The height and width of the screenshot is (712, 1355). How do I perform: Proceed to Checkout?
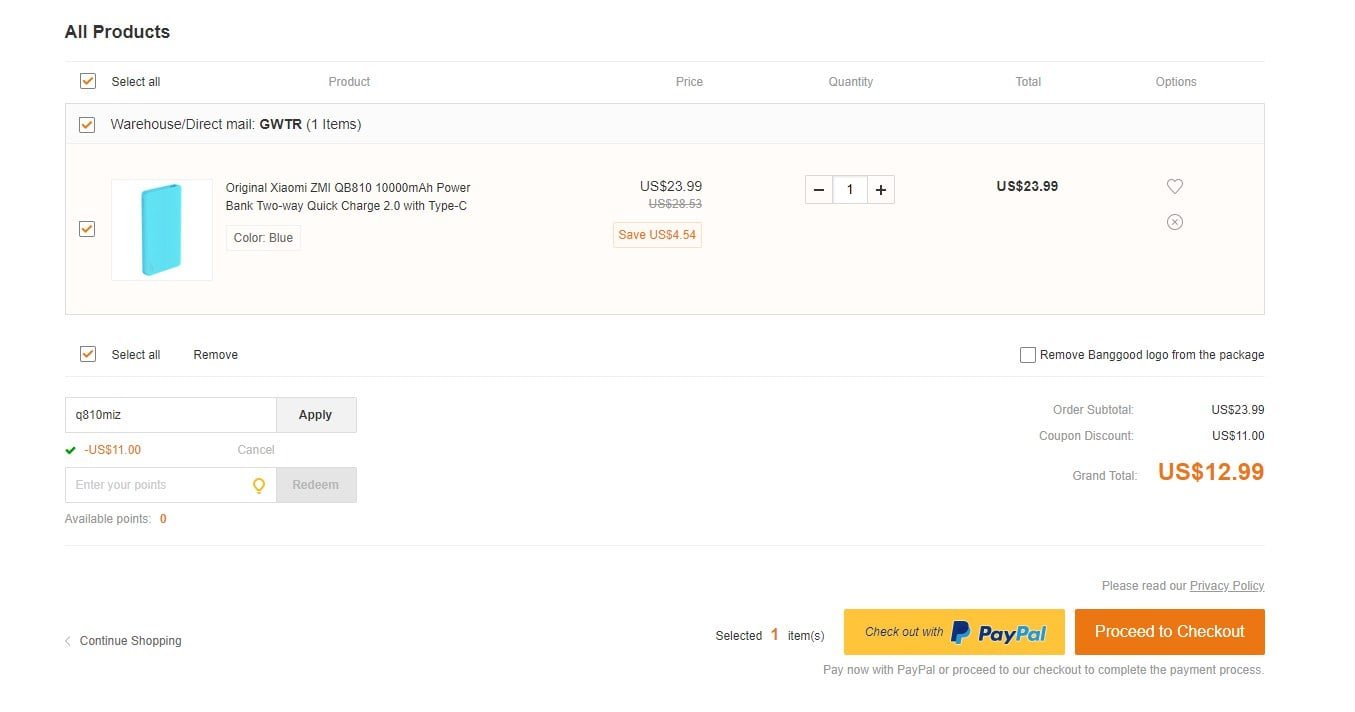point(1170,632)
